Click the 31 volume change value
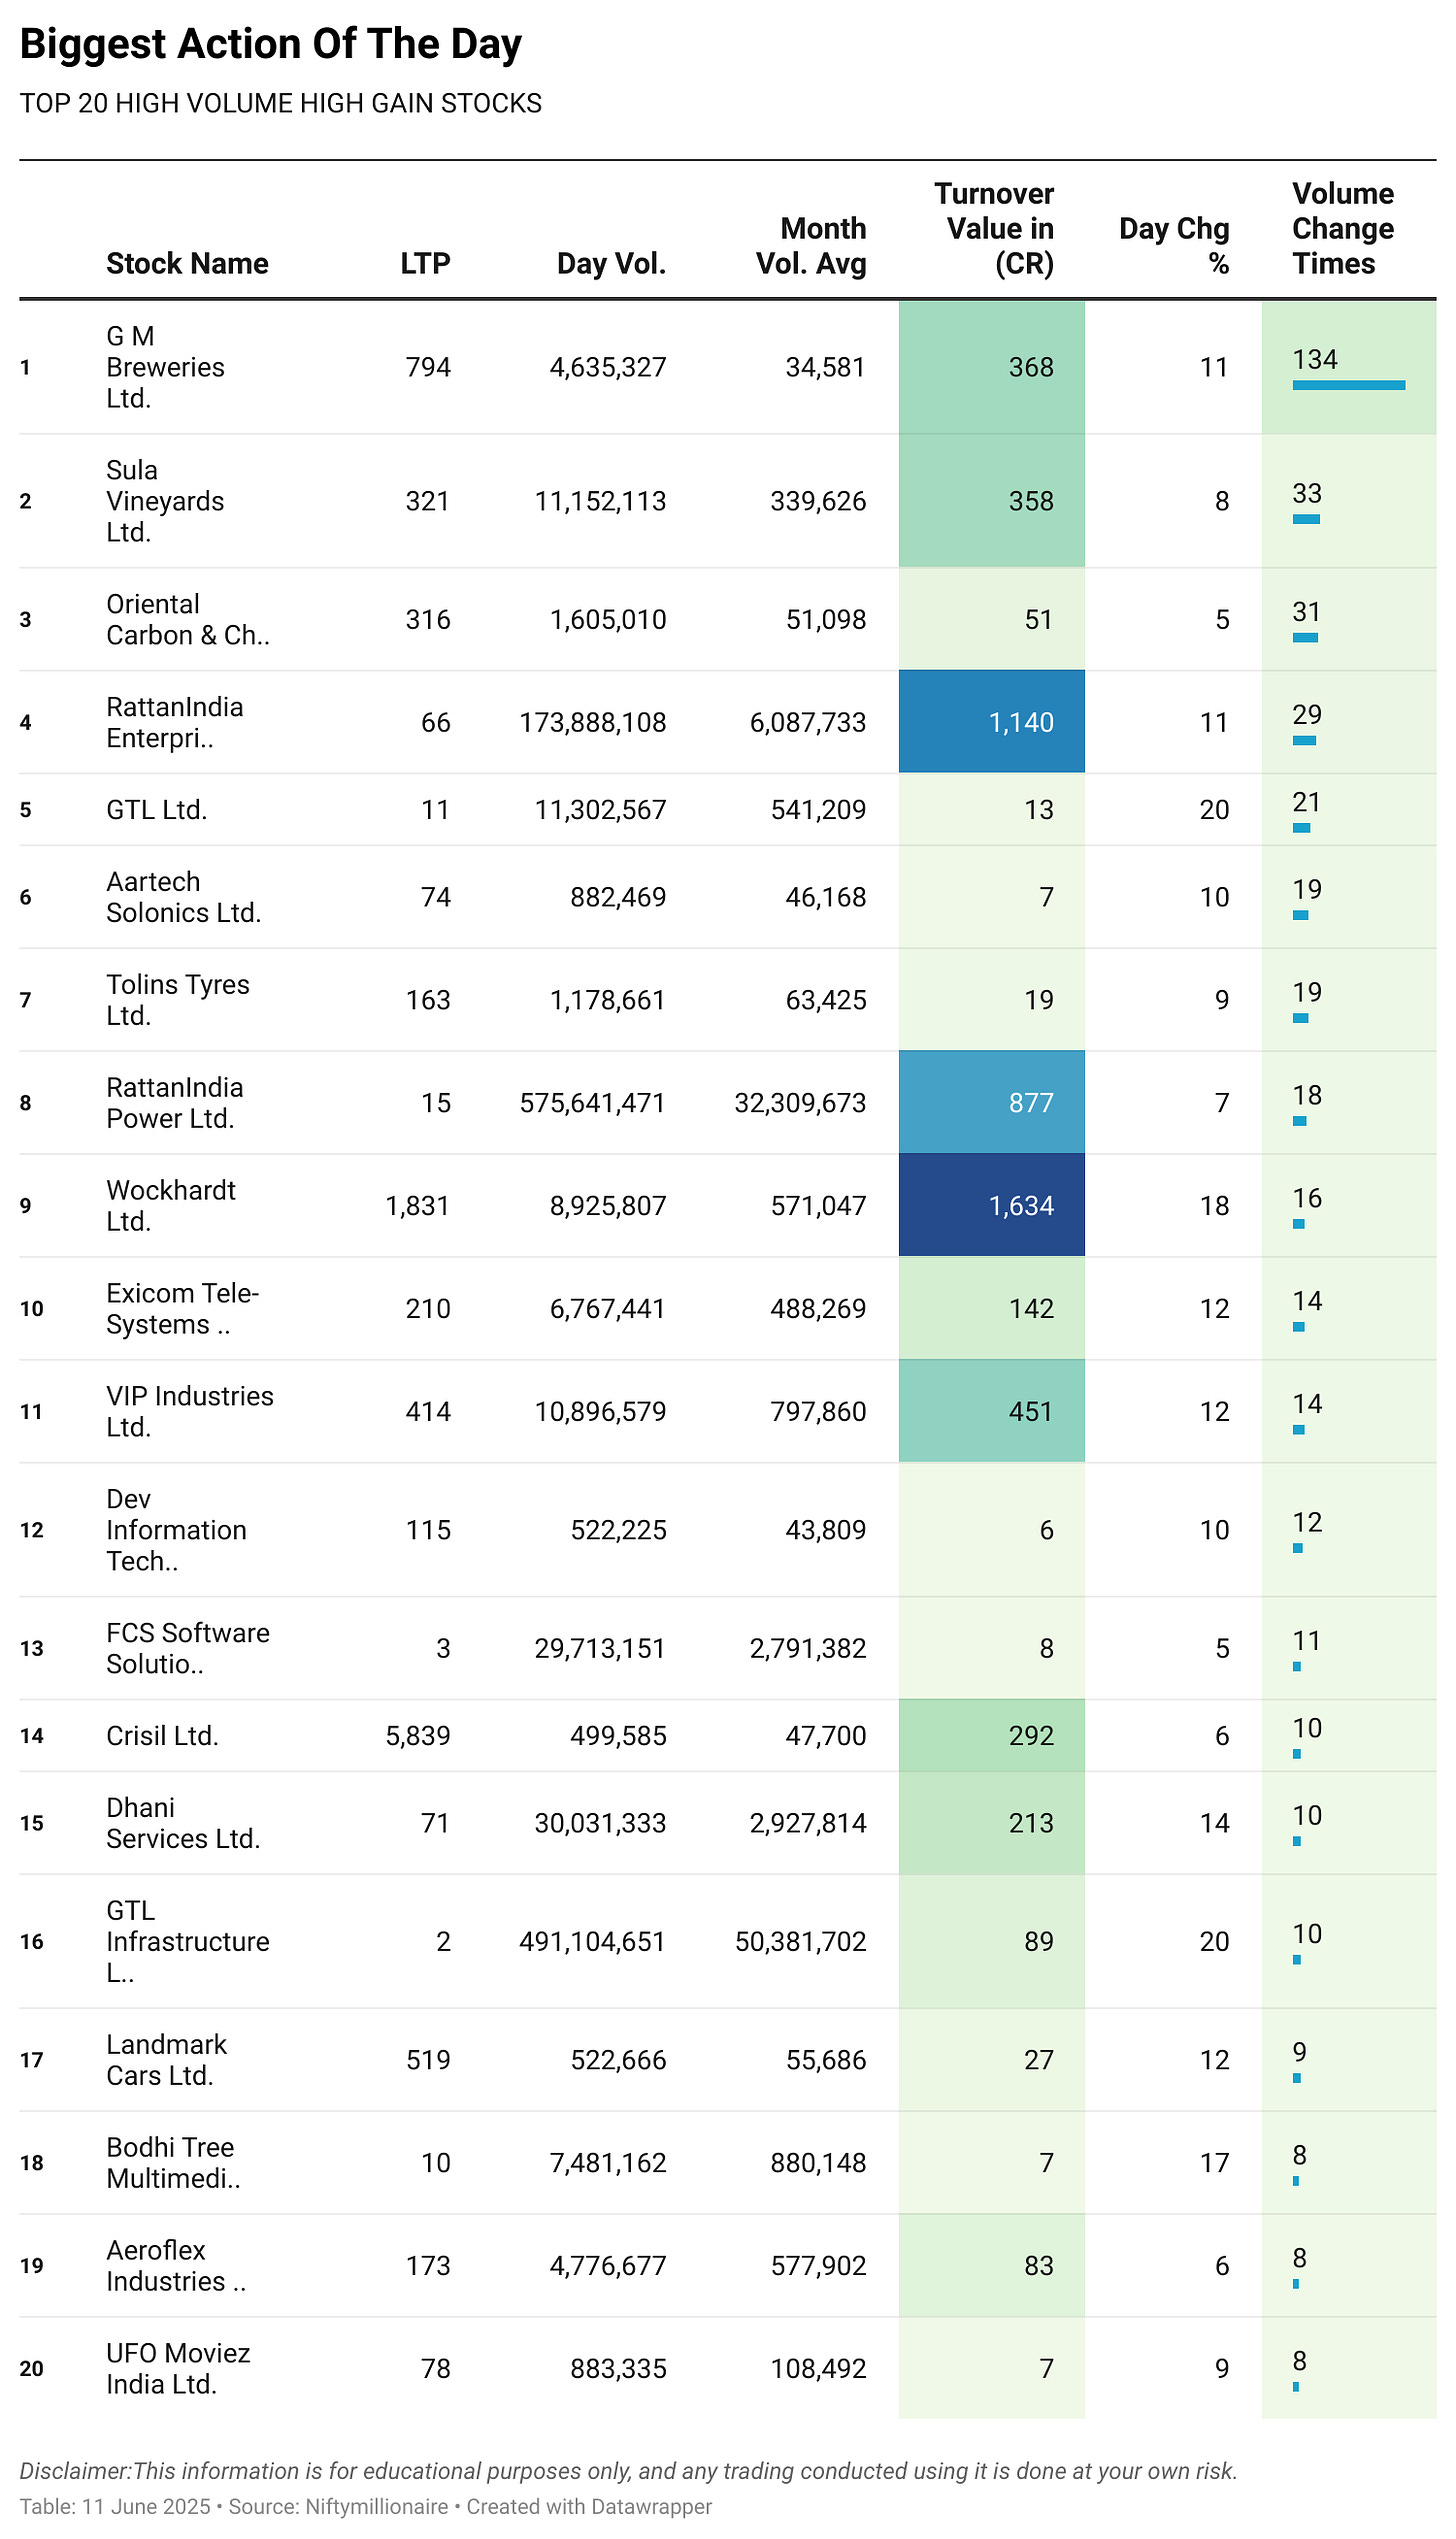The image size is (1456, 2539). click(x=1307, y=612)
